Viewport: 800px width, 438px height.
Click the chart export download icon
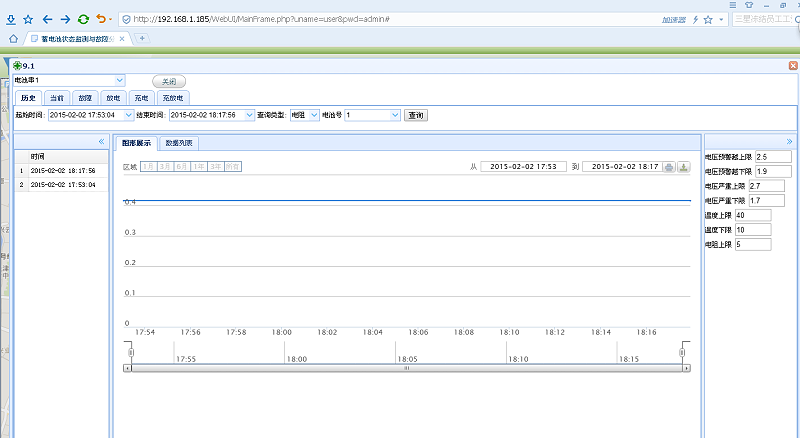click(x=684, y=167)
